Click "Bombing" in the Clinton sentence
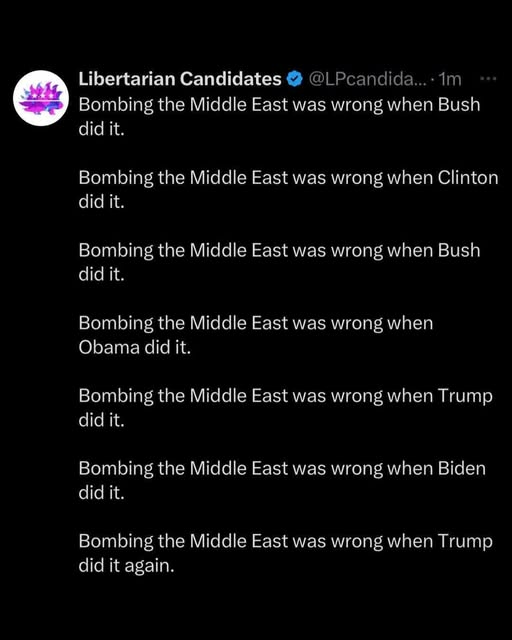Screen dimensions: 512x640 [116, 178]
